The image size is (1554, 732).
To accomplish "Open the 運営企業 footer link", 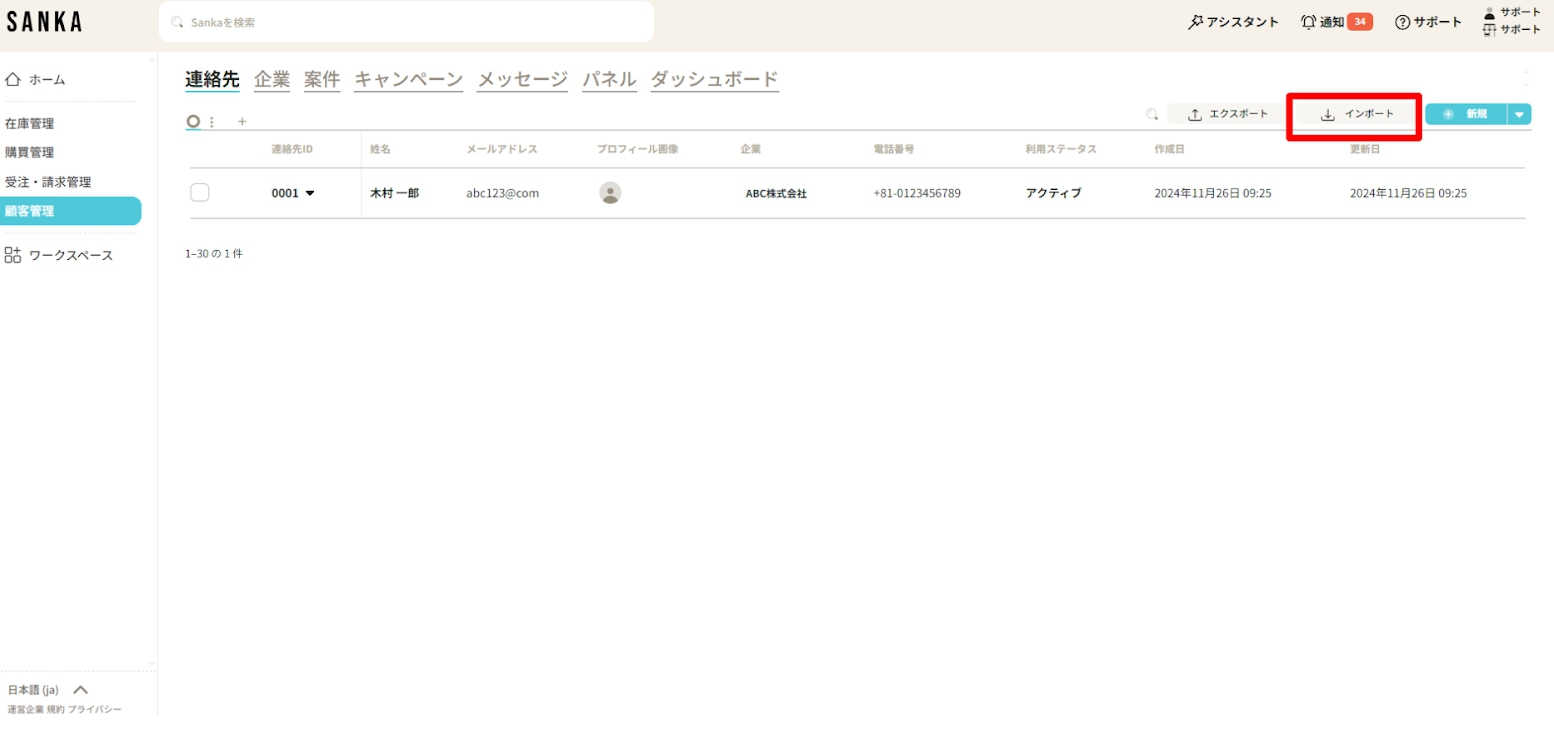I will [x=25, y=709].
